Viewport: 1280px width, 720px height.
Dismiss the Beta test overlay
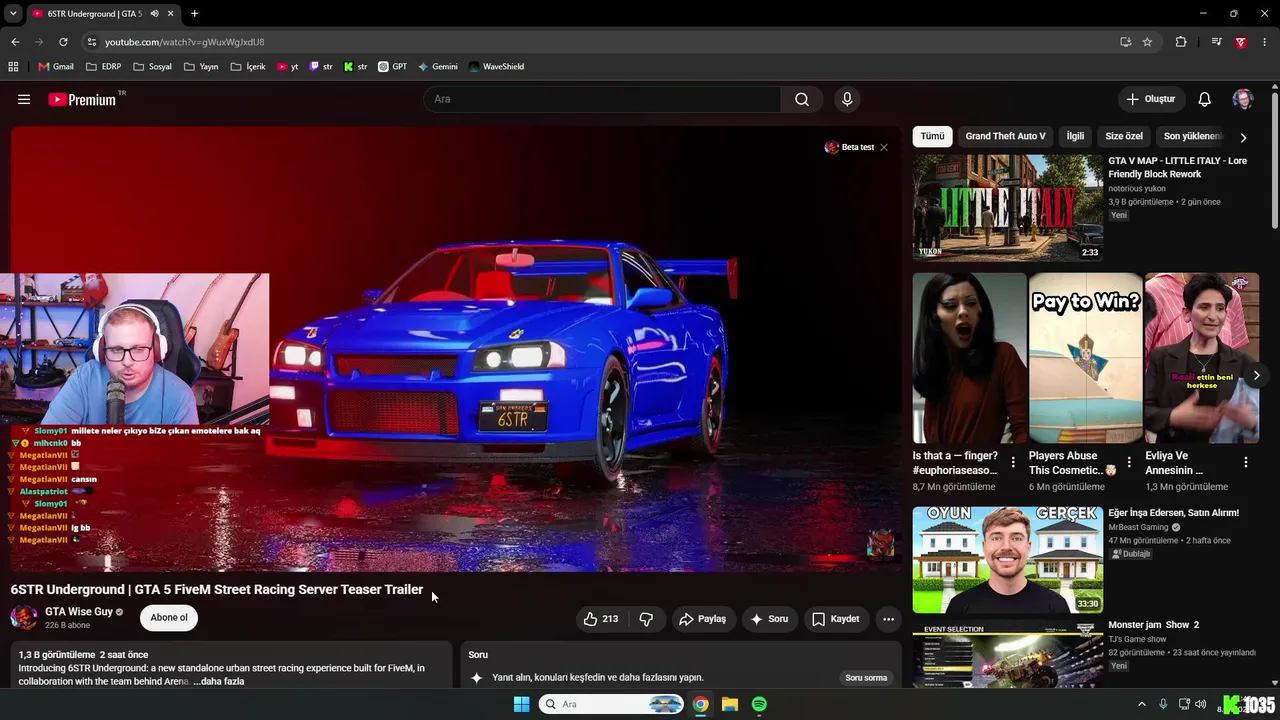tap(884, 147)
